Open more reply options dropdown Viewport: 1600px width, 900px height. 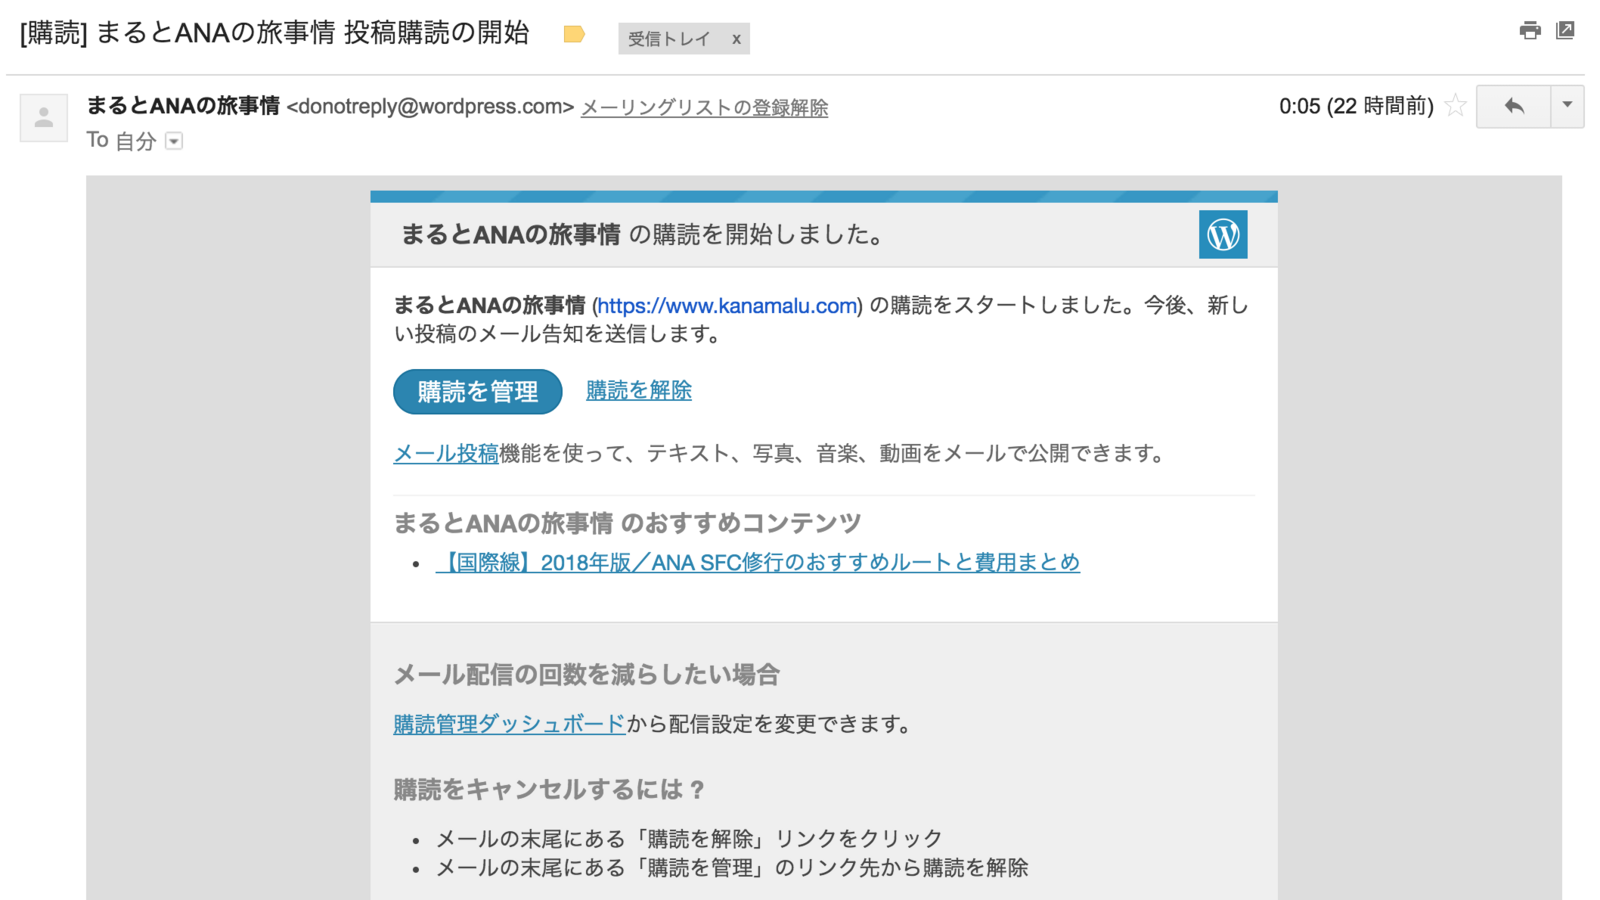(1567, 106)
